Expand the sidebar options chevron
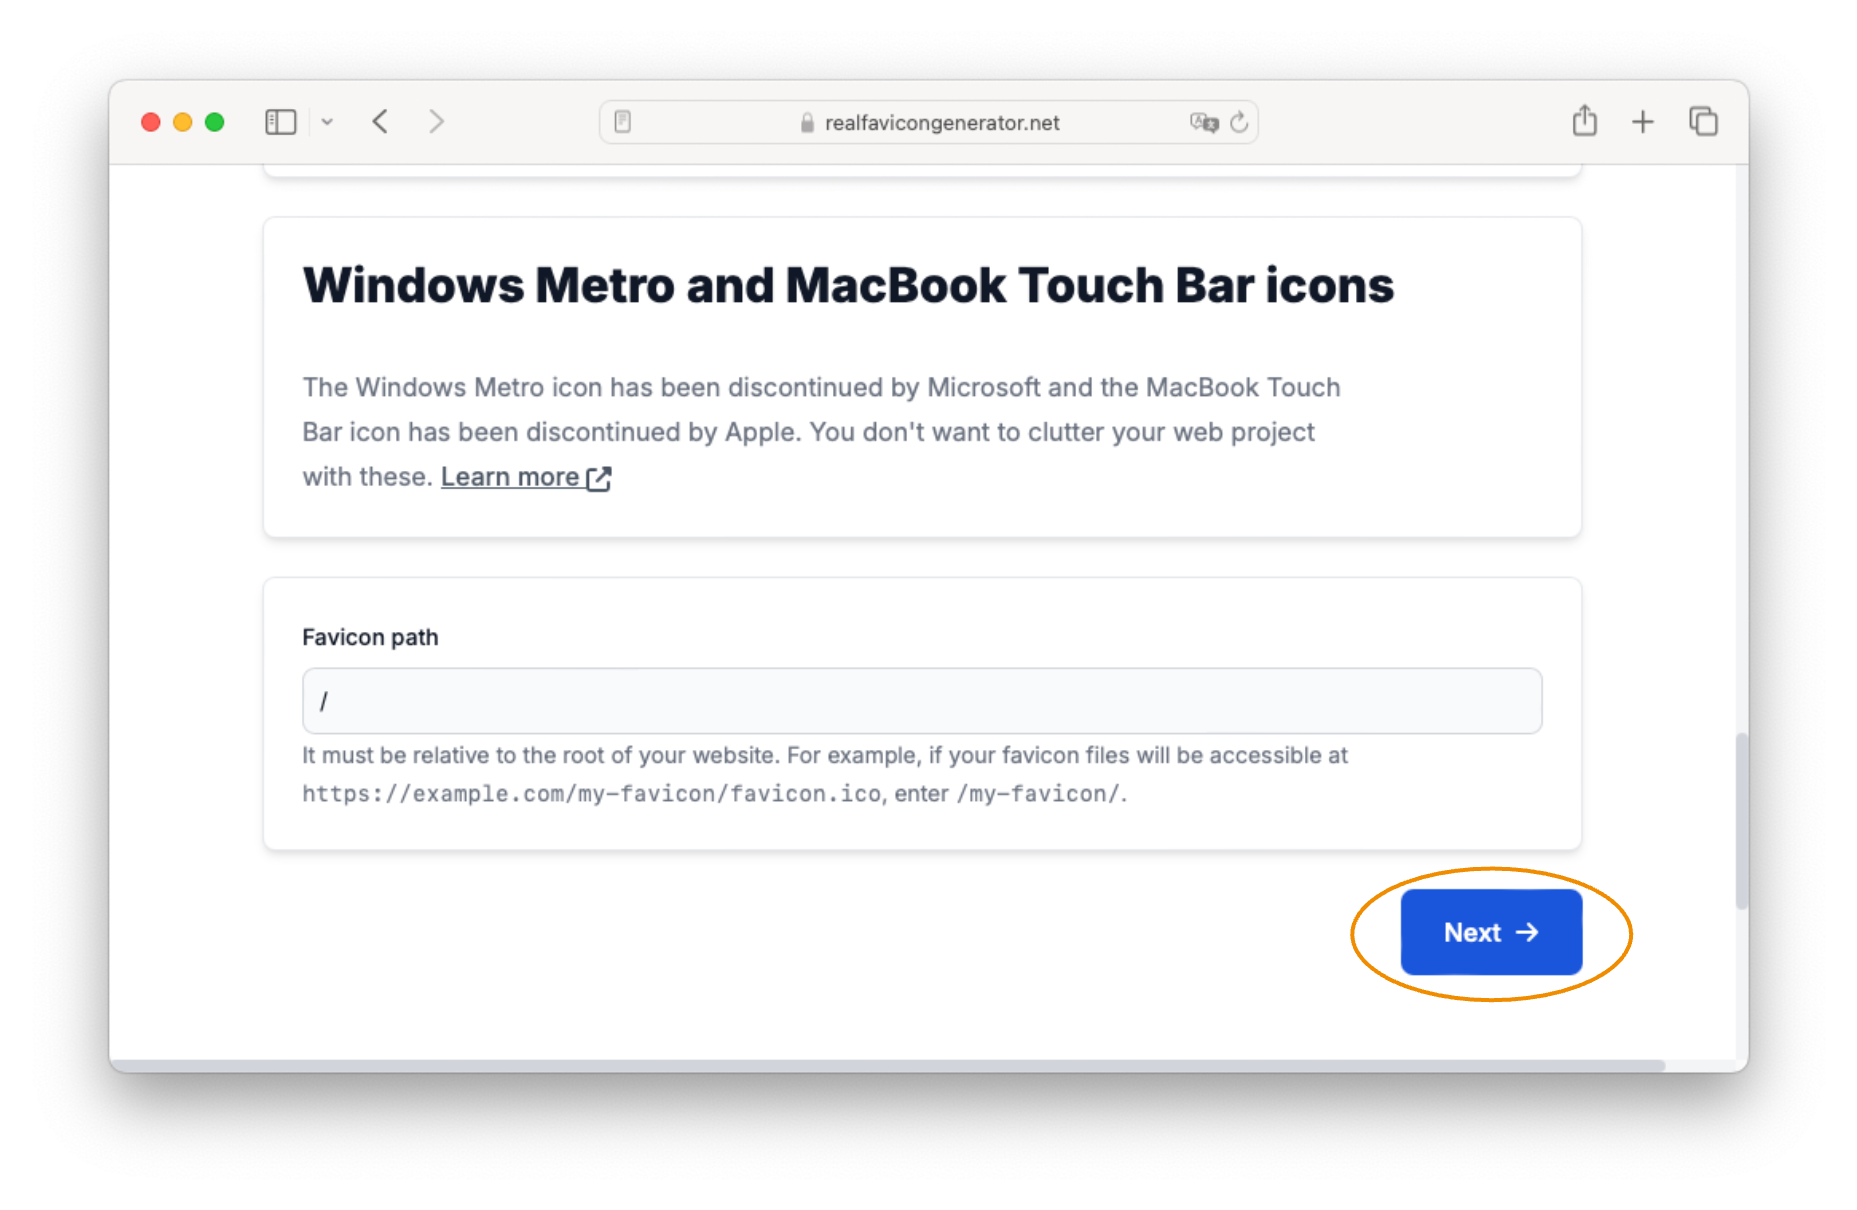1857x1210 pixels. (327, 122)
